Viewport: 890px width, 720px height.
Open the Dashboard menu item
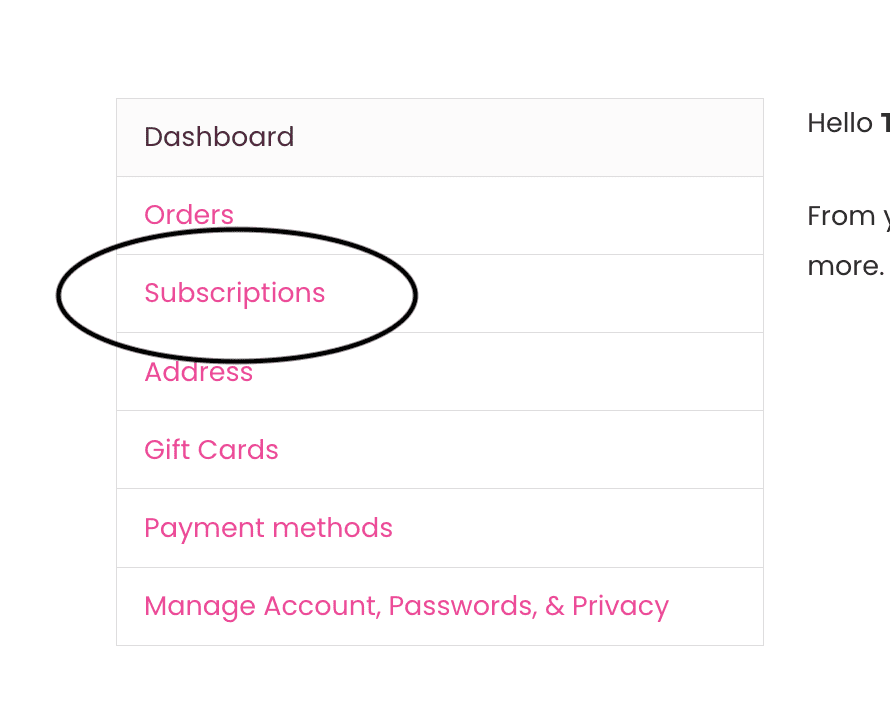(219, 137)
